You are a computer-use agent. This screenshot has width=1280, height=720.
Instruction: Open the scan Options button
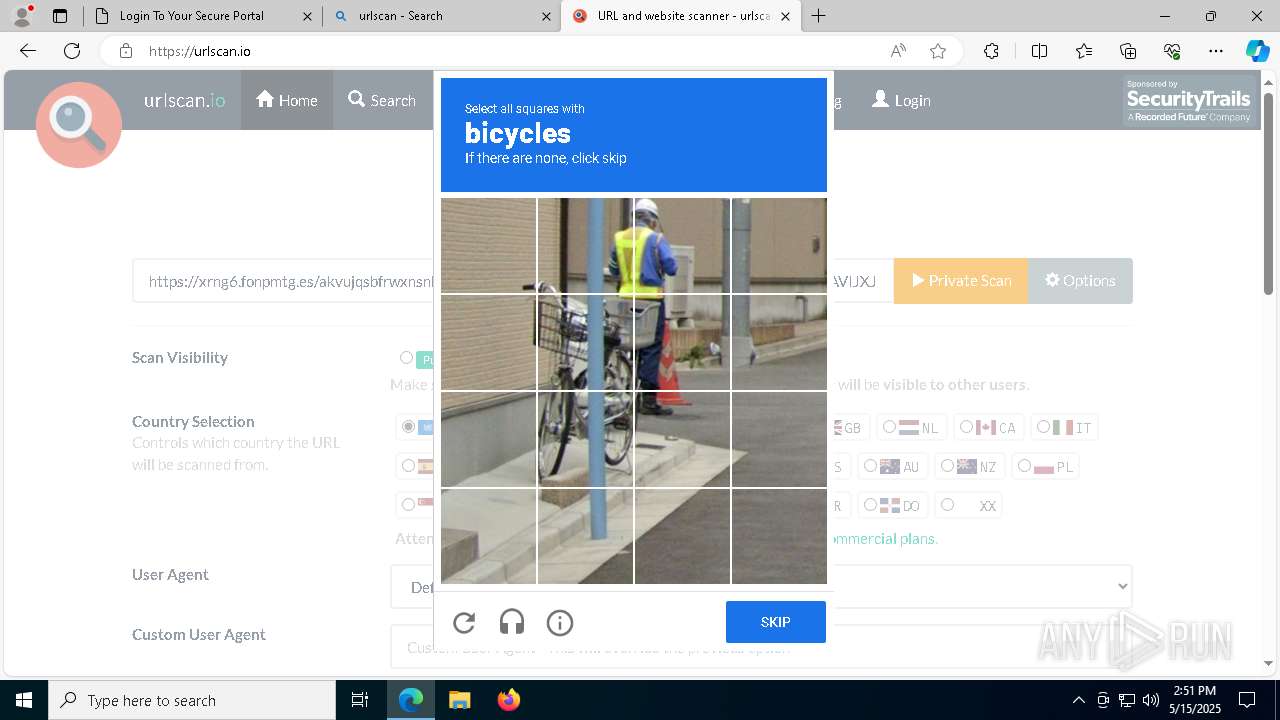[1080, 281]
